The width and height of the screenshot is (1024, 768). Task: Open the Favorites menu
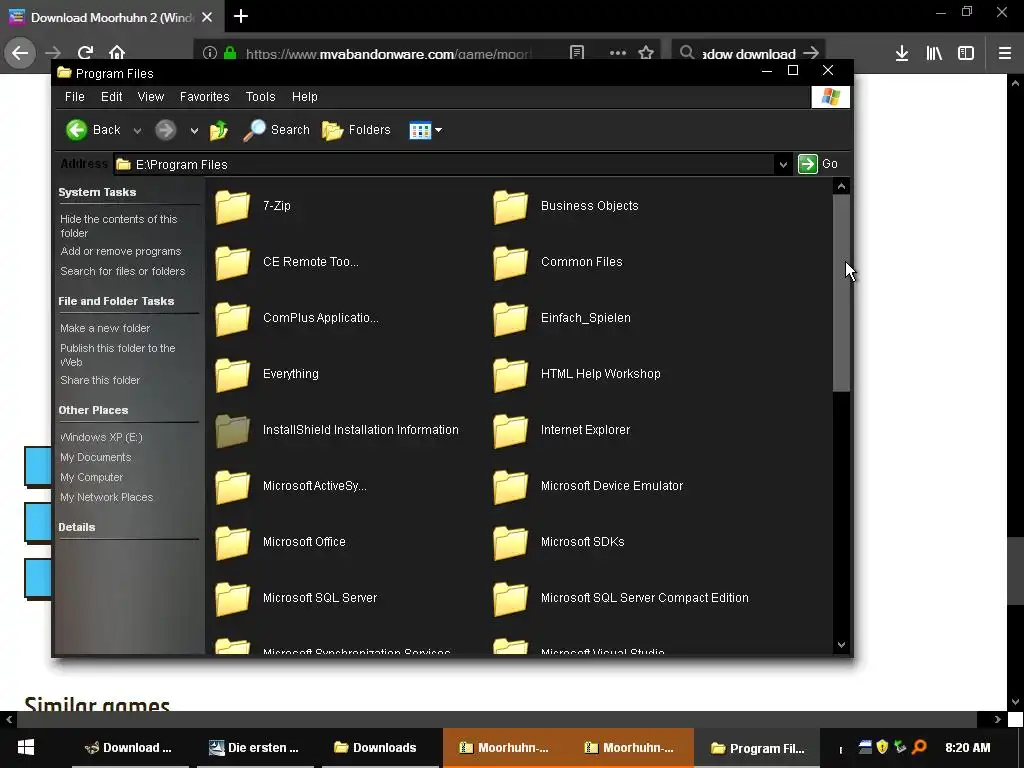(x=204, y=97)
